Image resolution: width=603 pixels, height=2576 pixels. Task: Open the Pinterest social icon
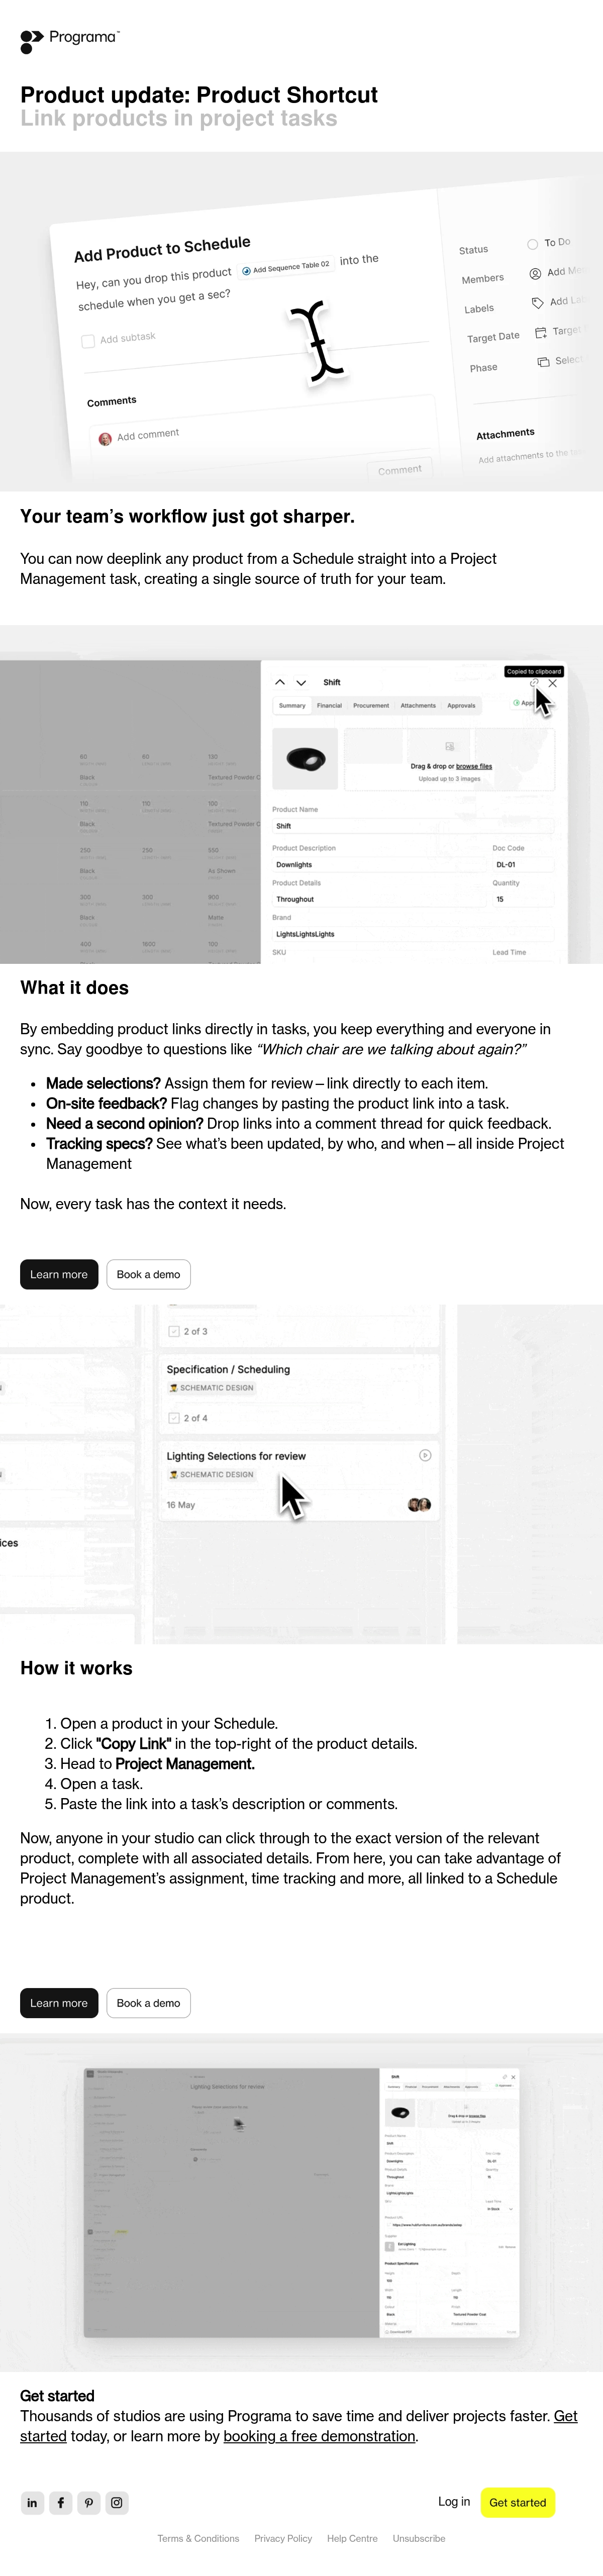click(89, 2502)
